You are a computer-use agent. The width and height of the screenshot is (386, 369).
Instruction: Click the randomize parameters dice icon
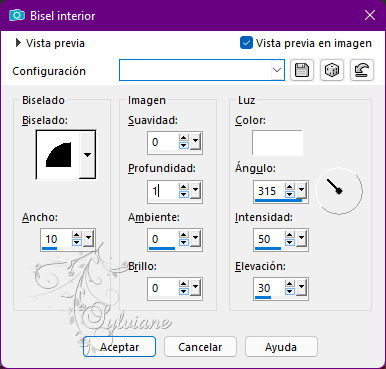(x=332, y=70)
